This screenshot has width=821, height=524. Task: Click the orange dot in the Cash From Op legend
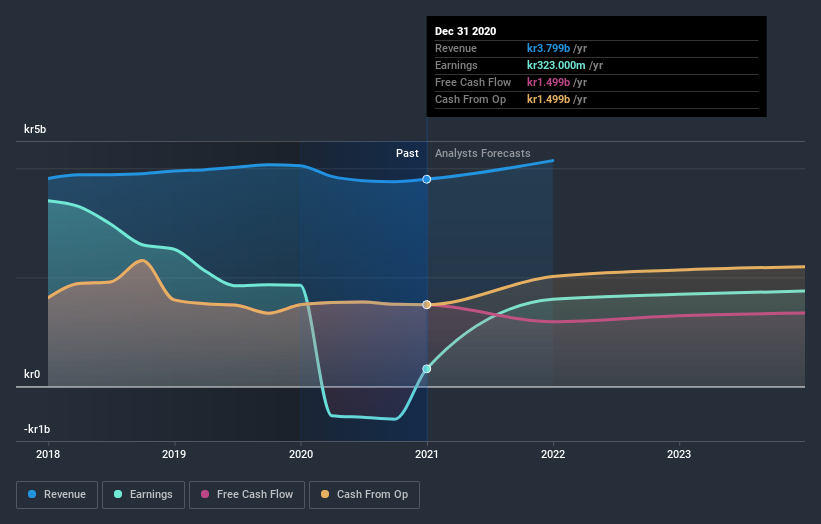point(325,494)
